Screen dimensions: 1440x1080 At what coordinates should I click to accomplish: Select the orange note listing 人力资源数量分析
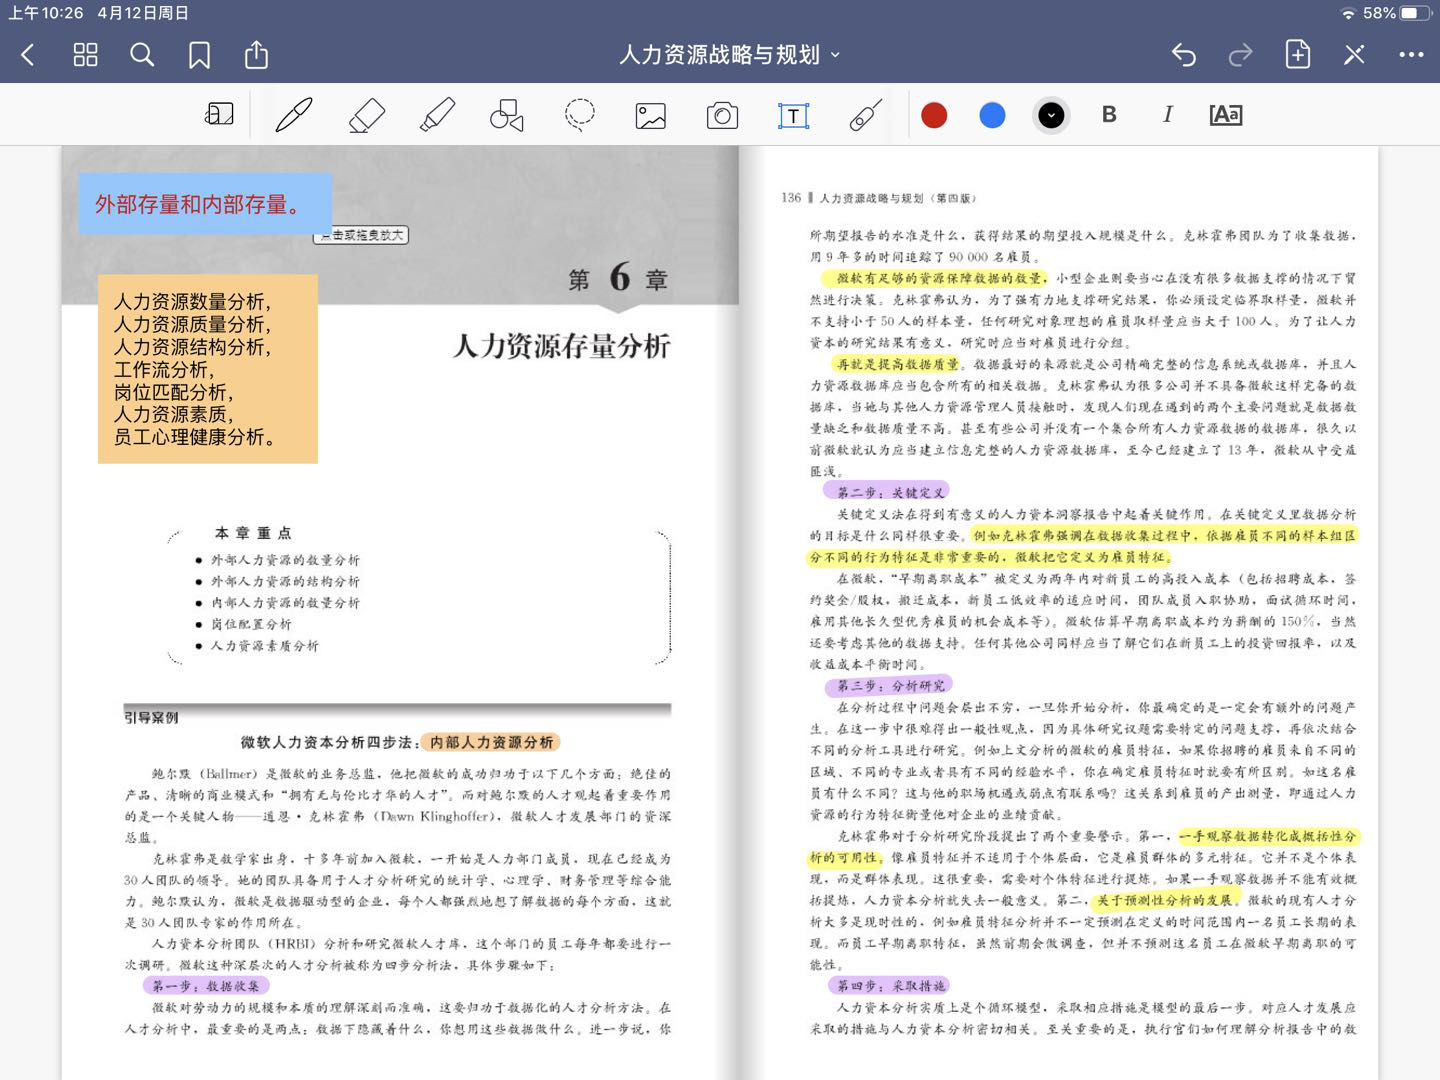(208, 369)
